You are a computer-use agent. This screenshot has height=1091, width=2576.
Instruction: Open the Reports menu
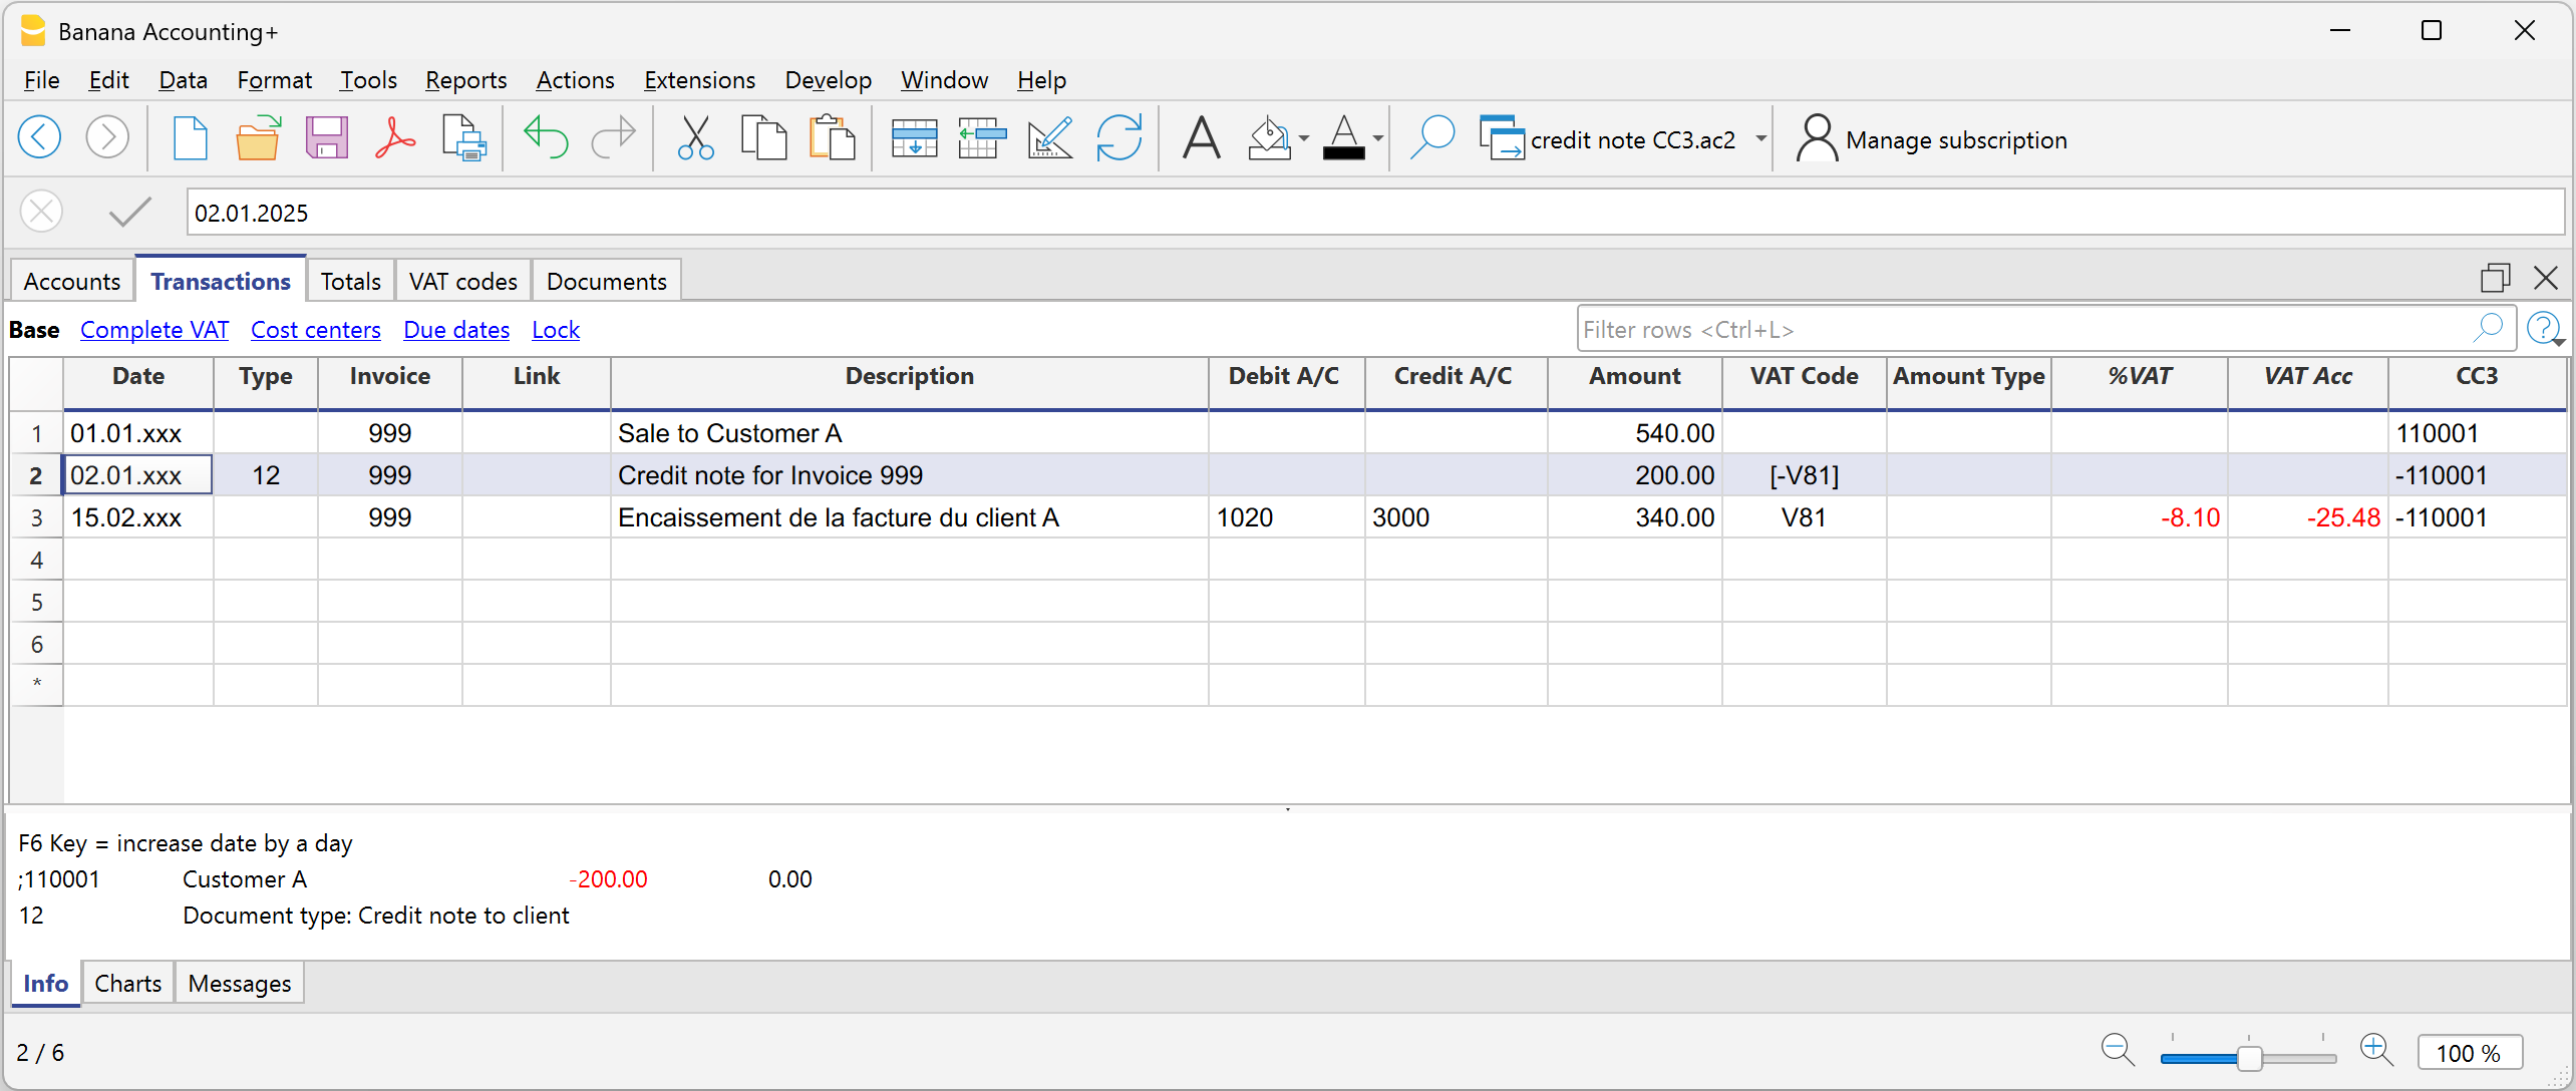tap(465, 80)
